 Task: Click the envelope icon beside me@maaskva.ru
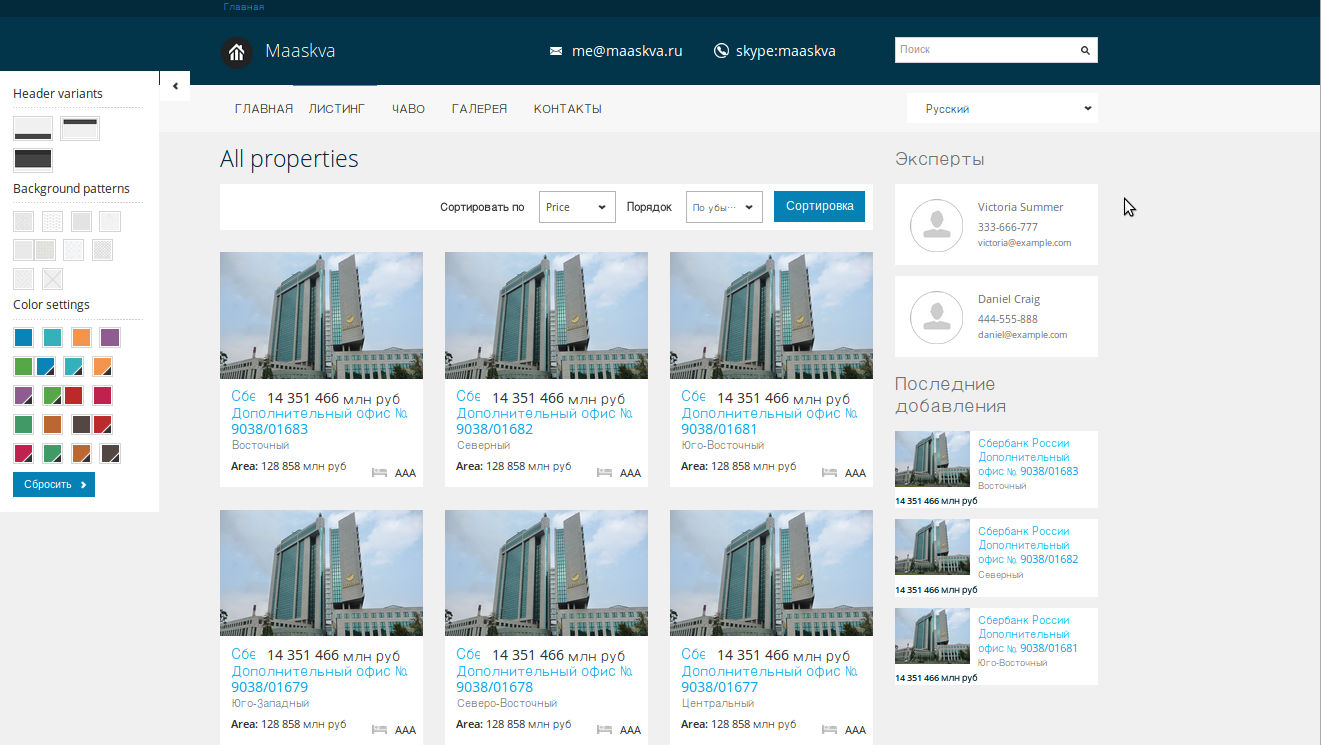(556, 51)
